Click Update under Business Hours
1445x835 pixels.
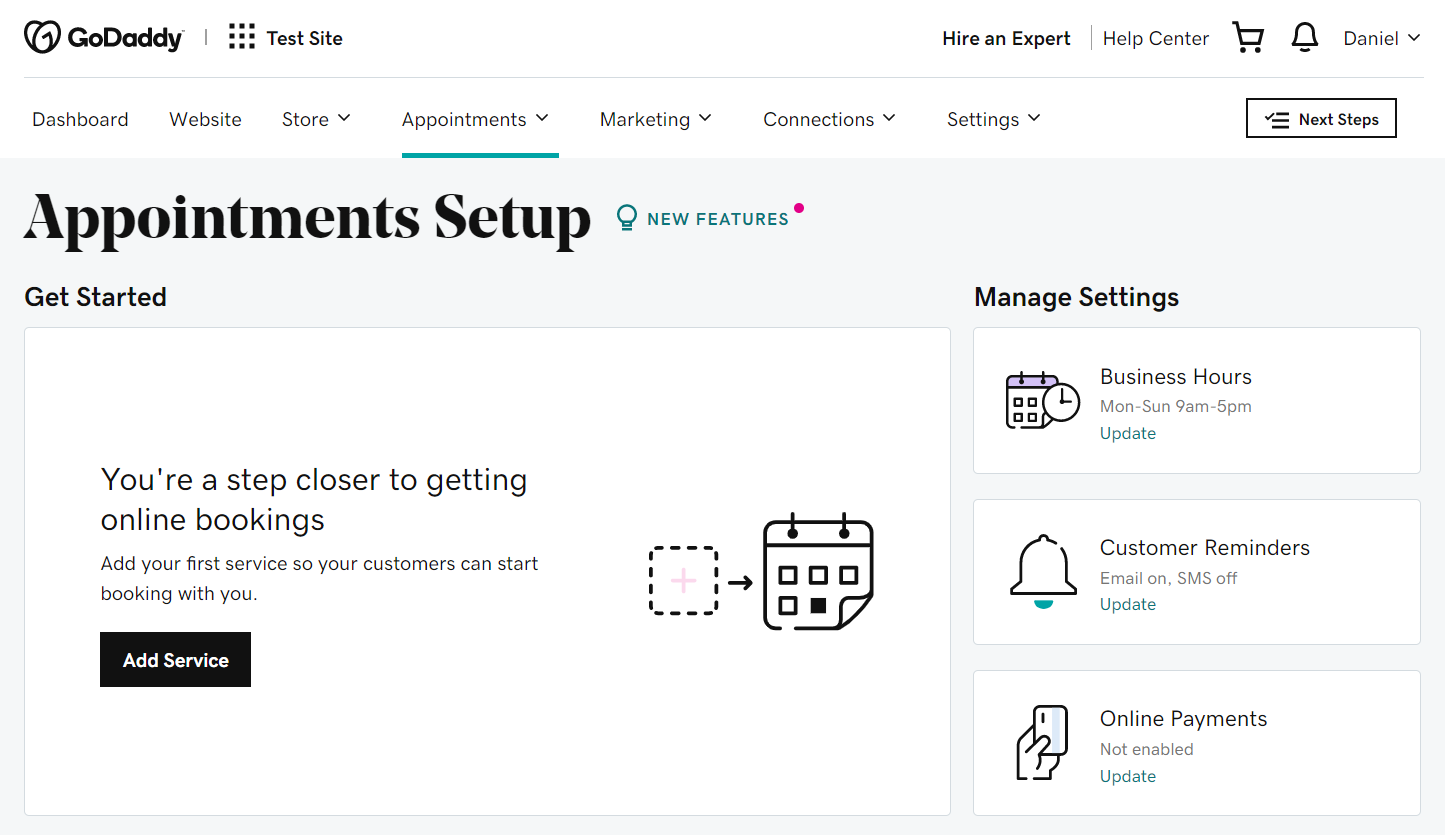point(1128,433)
